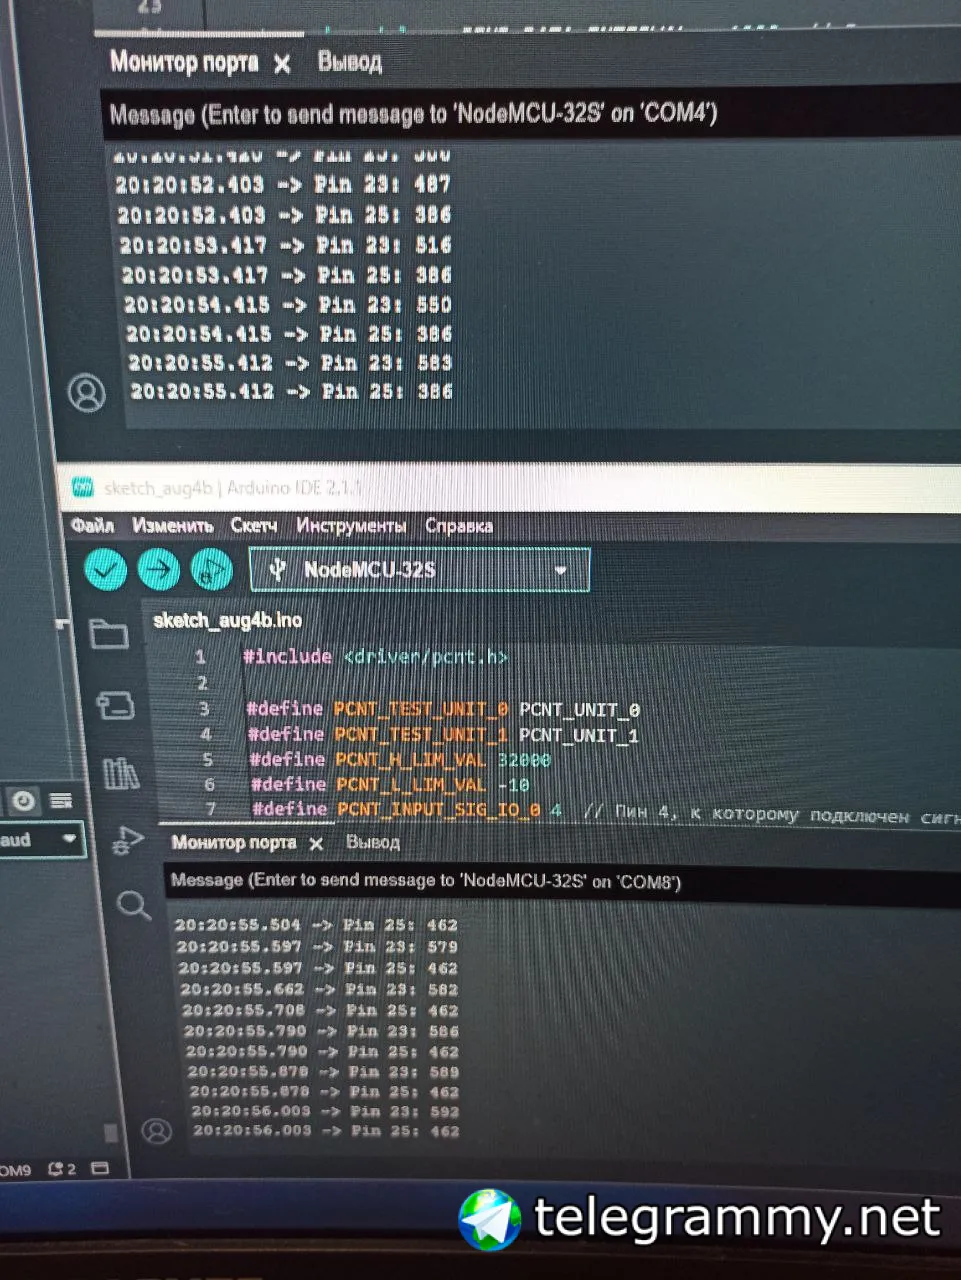
Task: Open the Sketchbook folder sidebar icon
Action: point(108,634)
